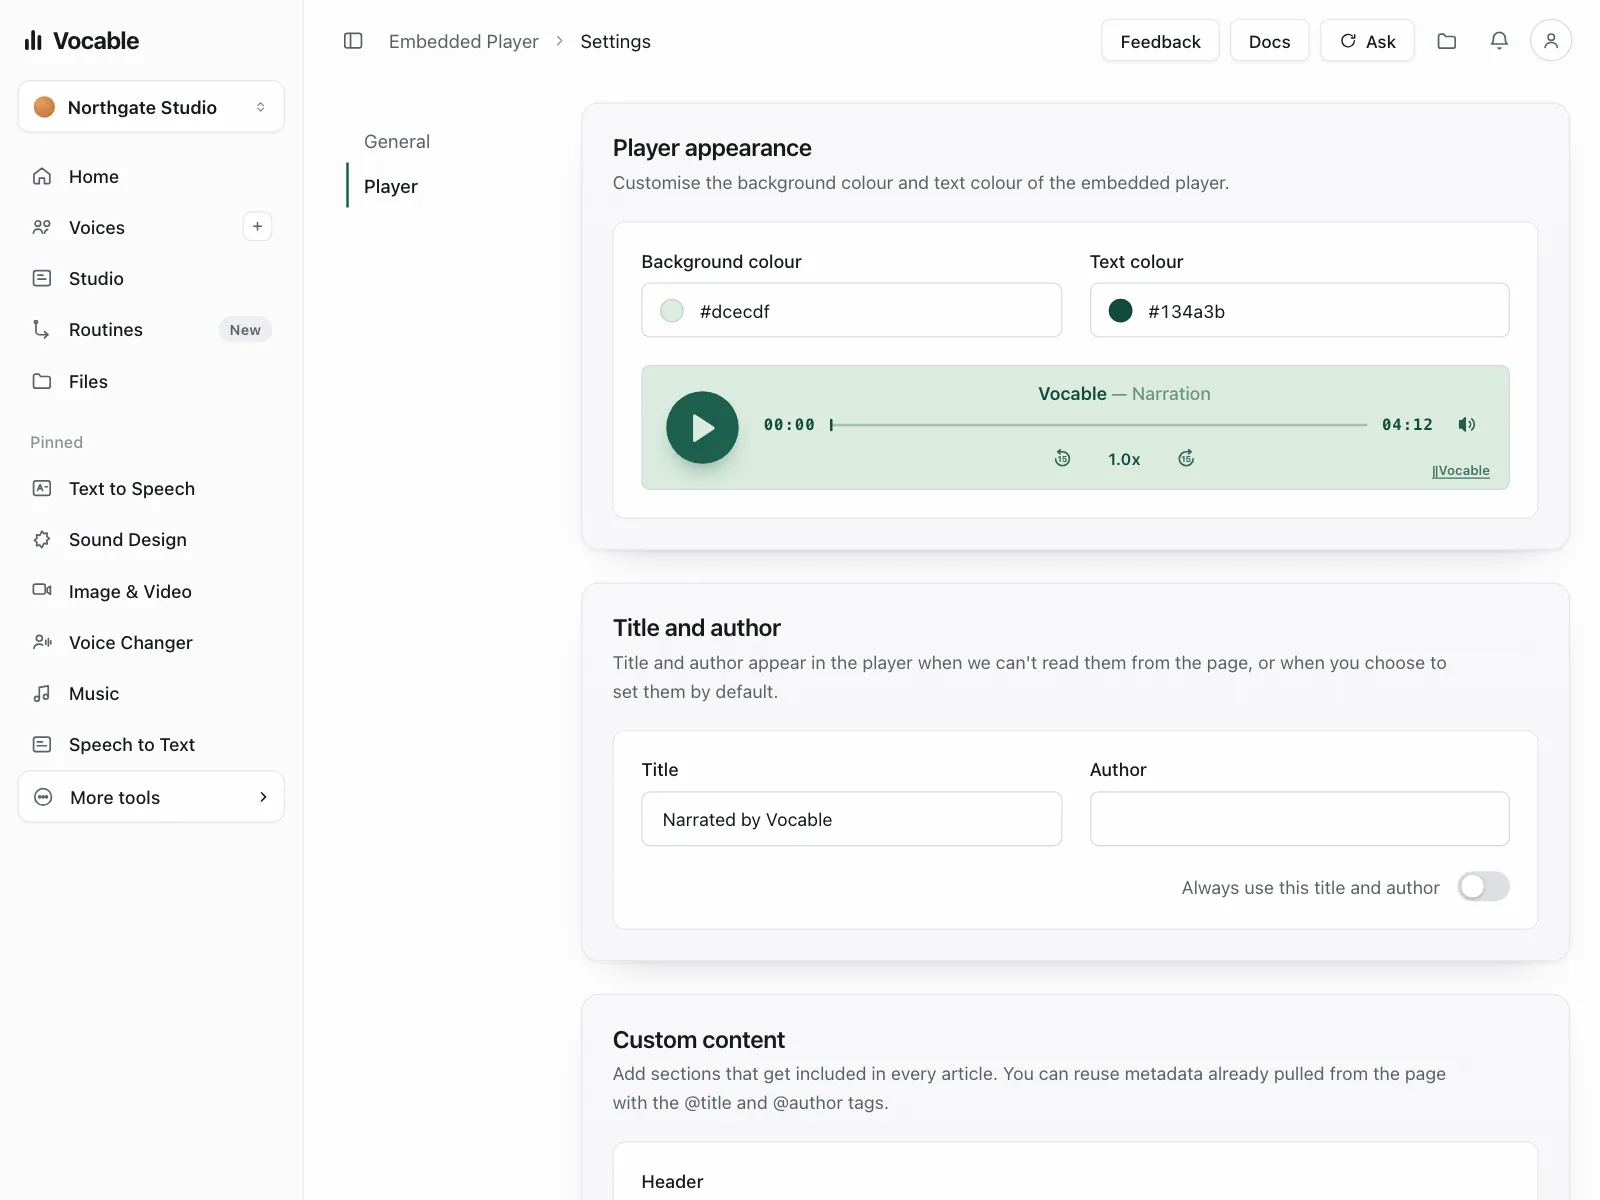This screenshot has width=1600, height=1200.
Task: Click the Files folder icon in sidebar
Action: pos(42,382)
